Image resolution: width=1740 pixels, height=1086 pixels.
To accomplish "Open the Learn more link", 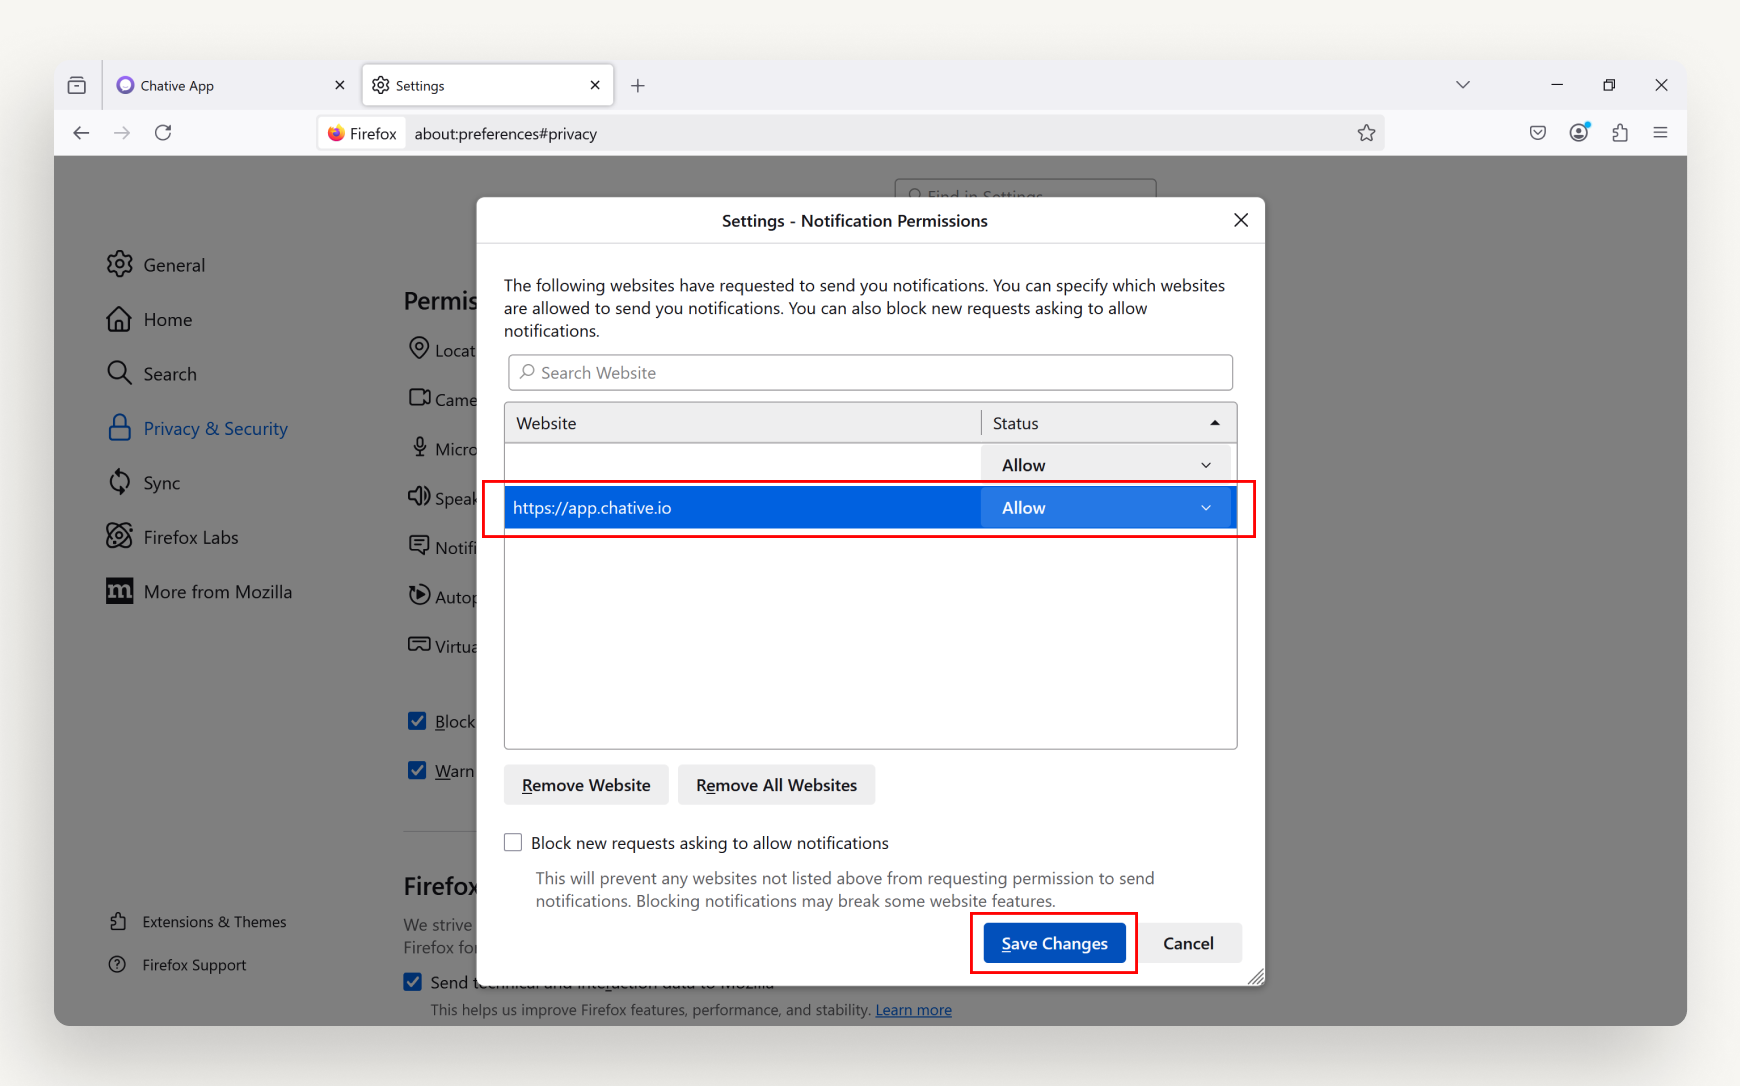I will (x=912, y=1009).
